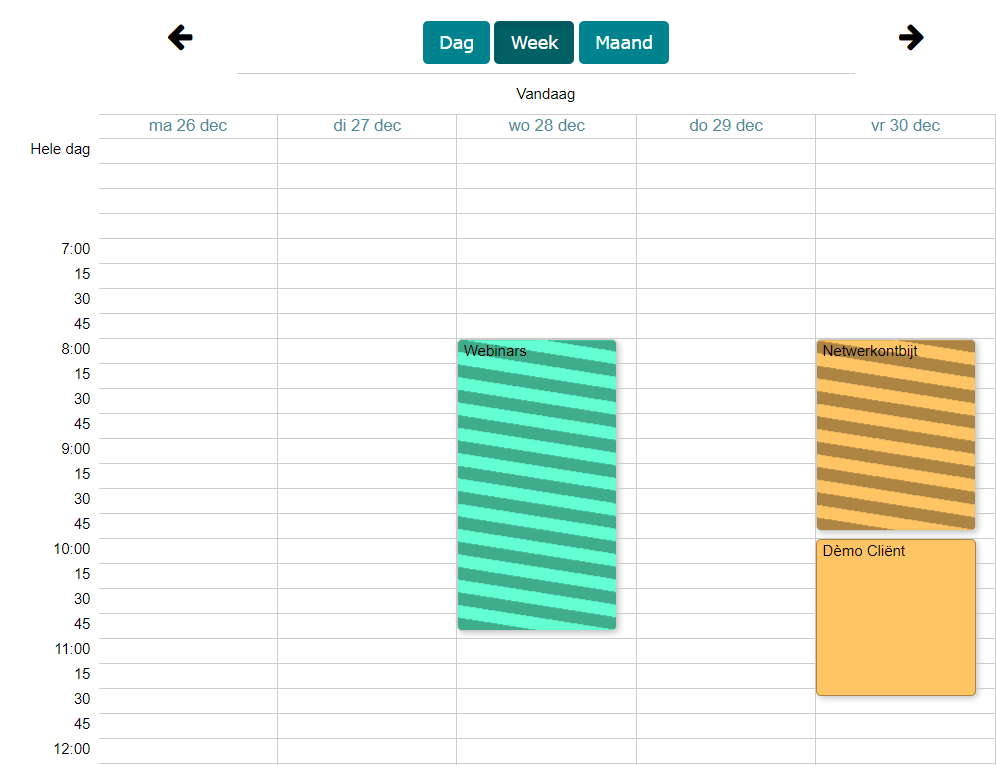
Task: Go to next week with right arrow
Action: click(x=911, y=38)
